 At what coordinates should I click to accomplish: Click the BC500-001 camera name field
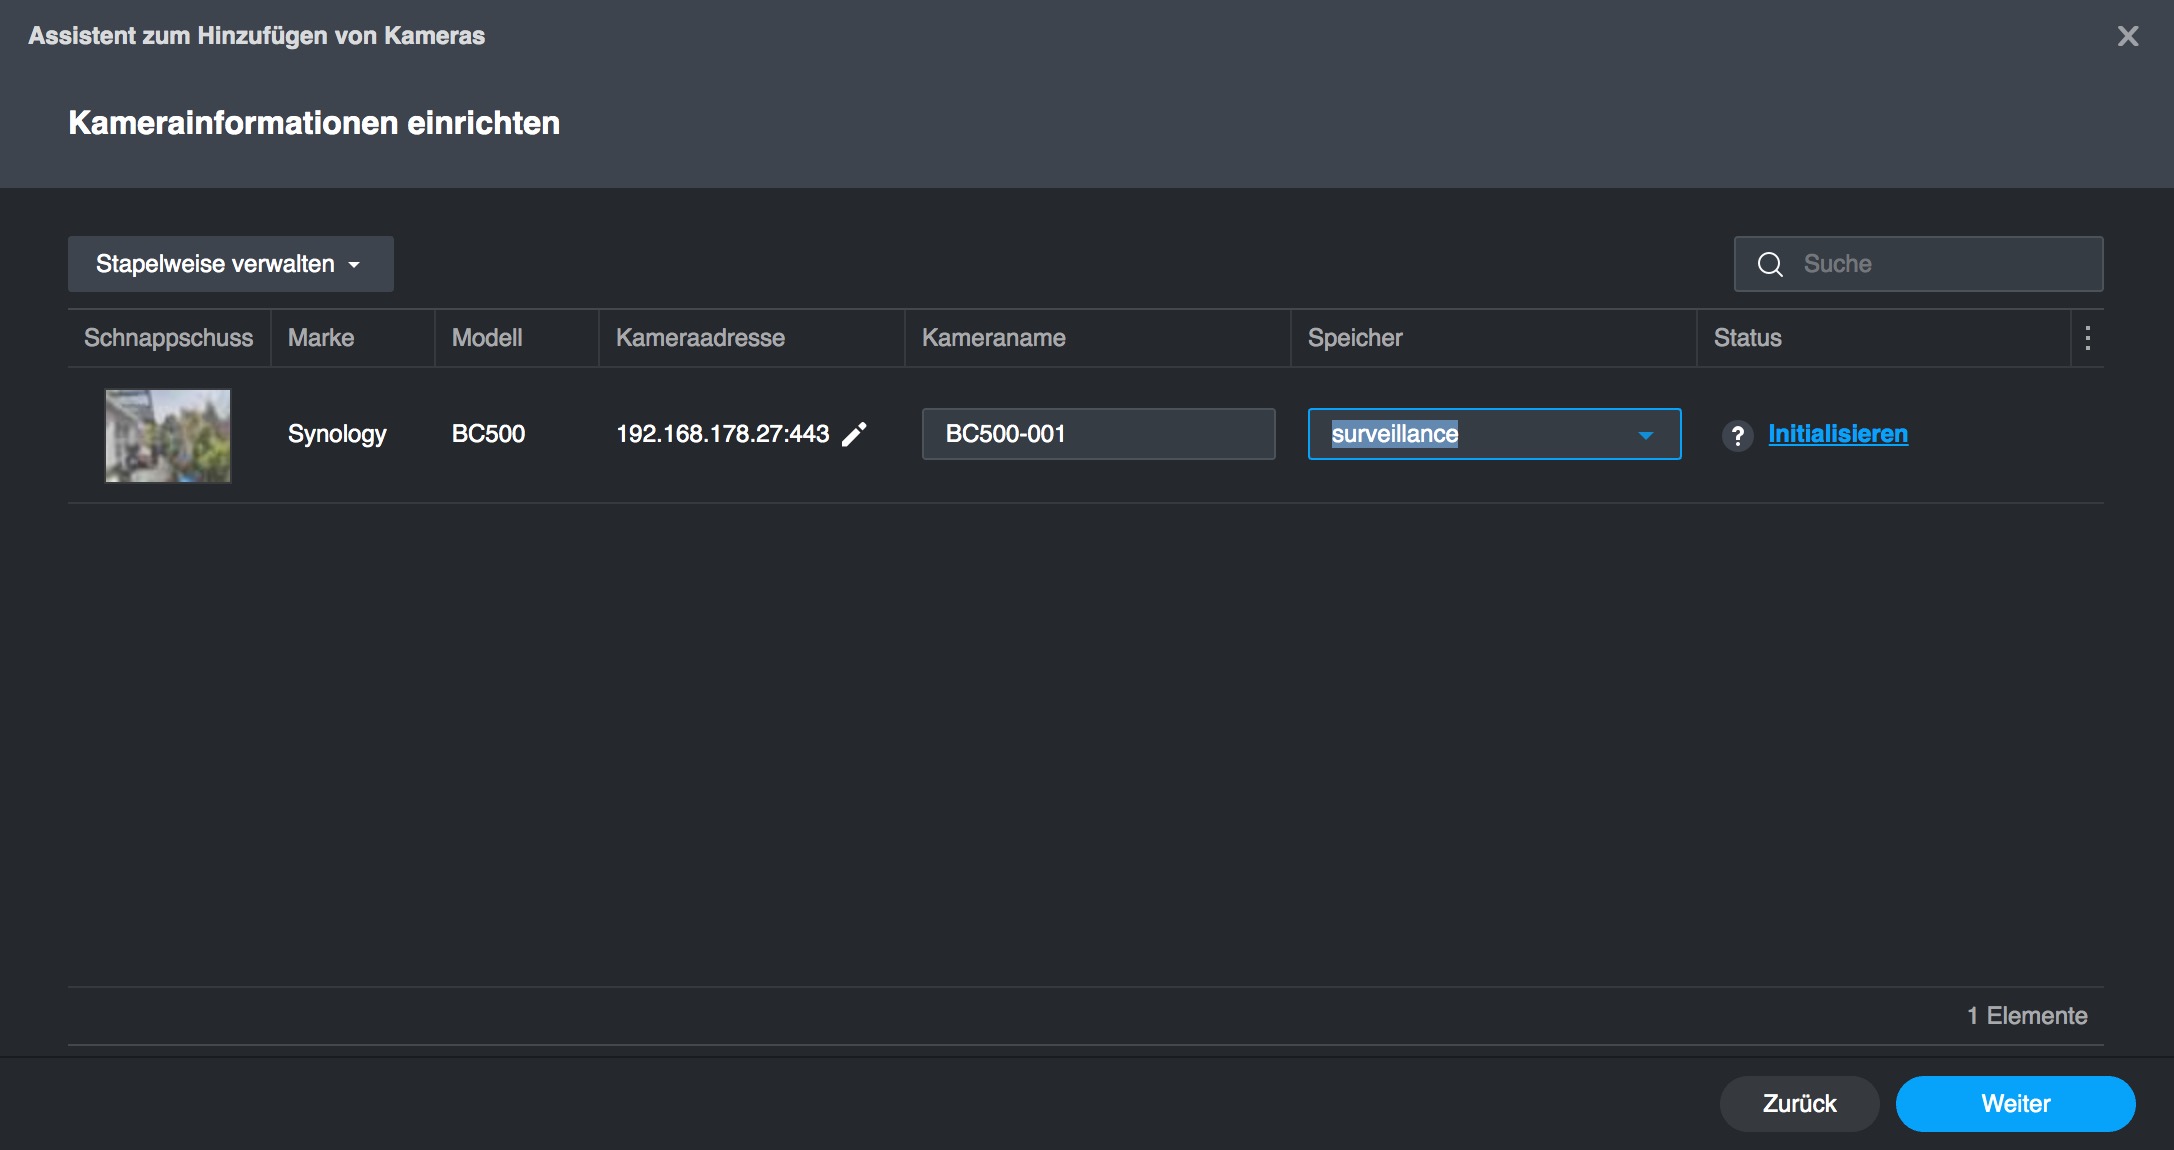click(x=1098, y=434)
